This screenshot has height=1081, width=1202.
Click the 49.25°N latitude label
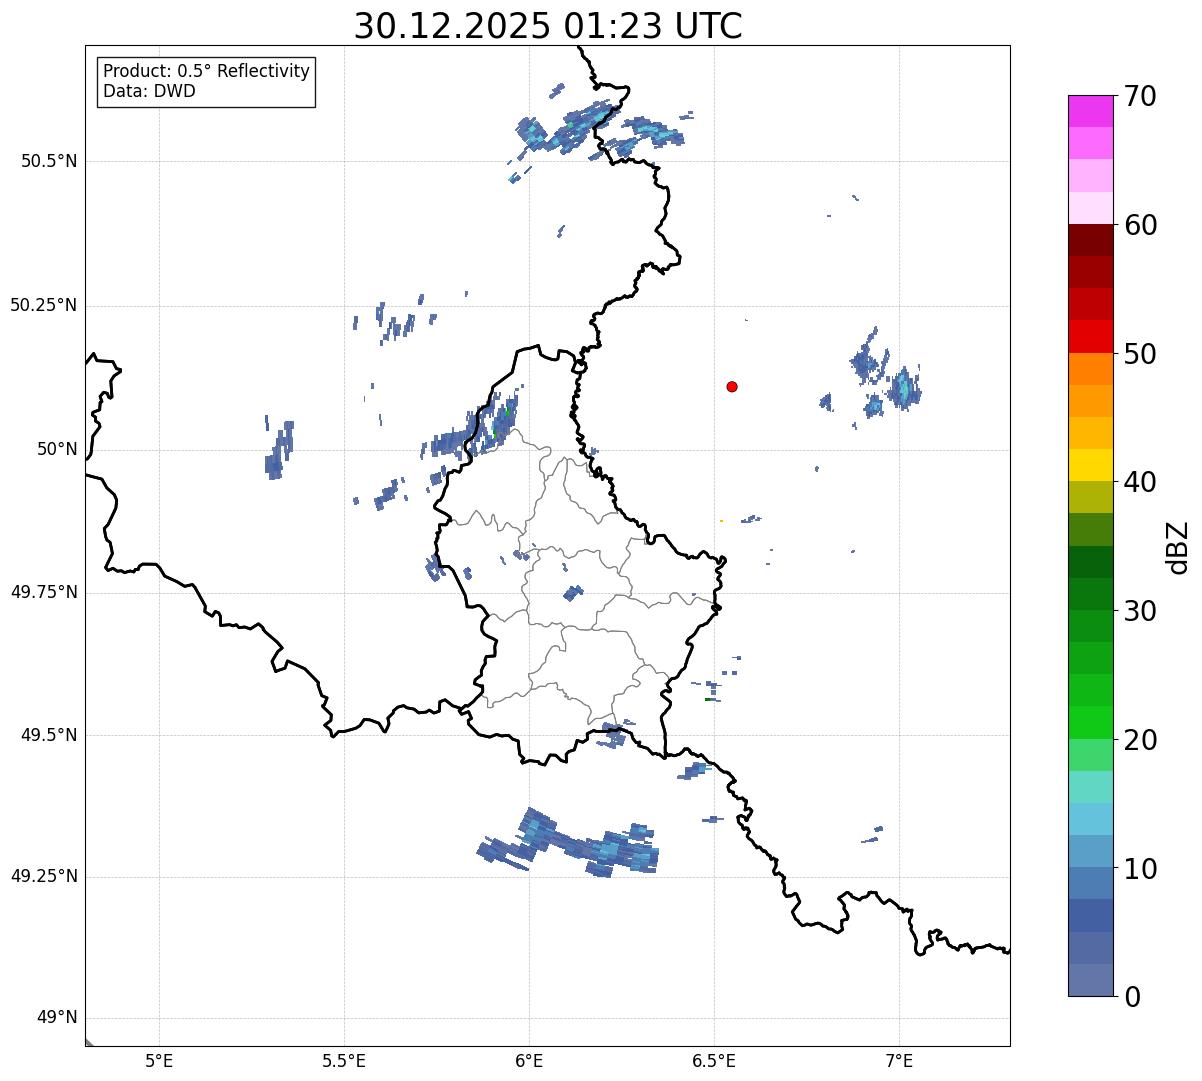(44, 877)
